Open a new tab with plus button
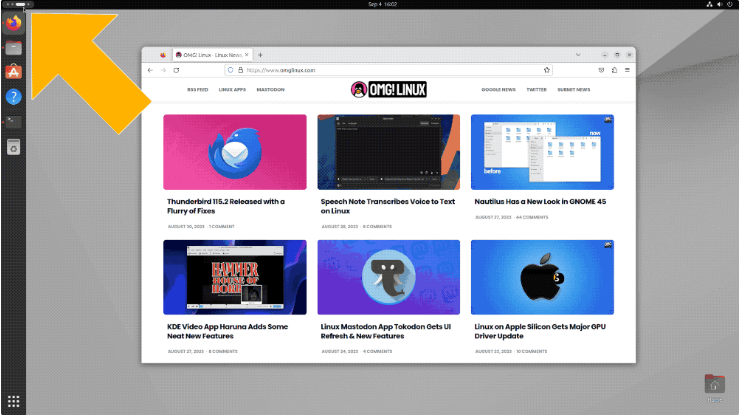740x415 pixels. point(260,55)
